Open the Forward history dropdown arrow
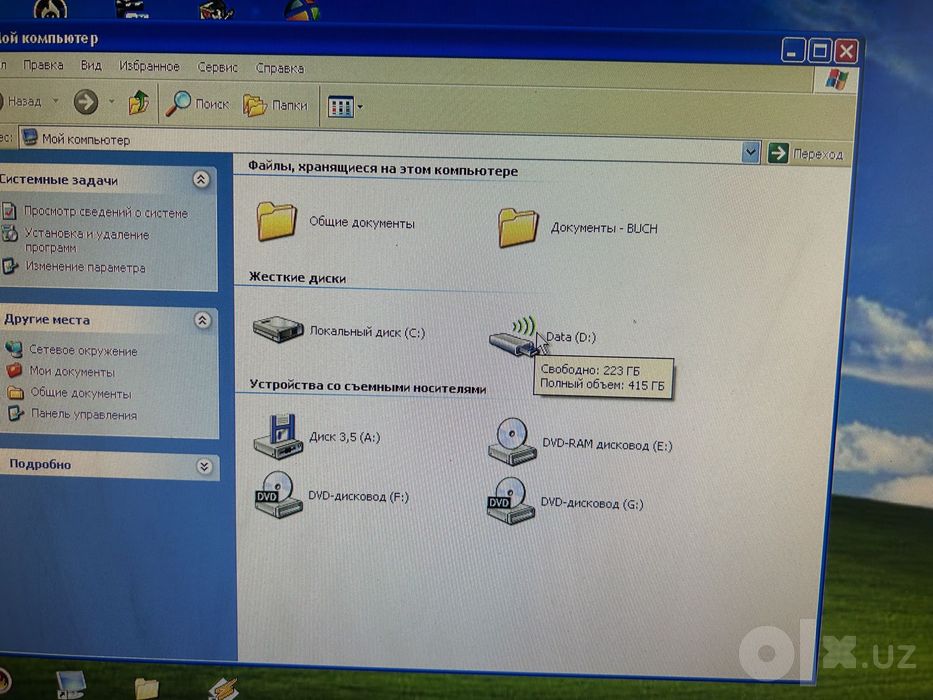This screenshot has height=700, width=933. pos(111,102)
